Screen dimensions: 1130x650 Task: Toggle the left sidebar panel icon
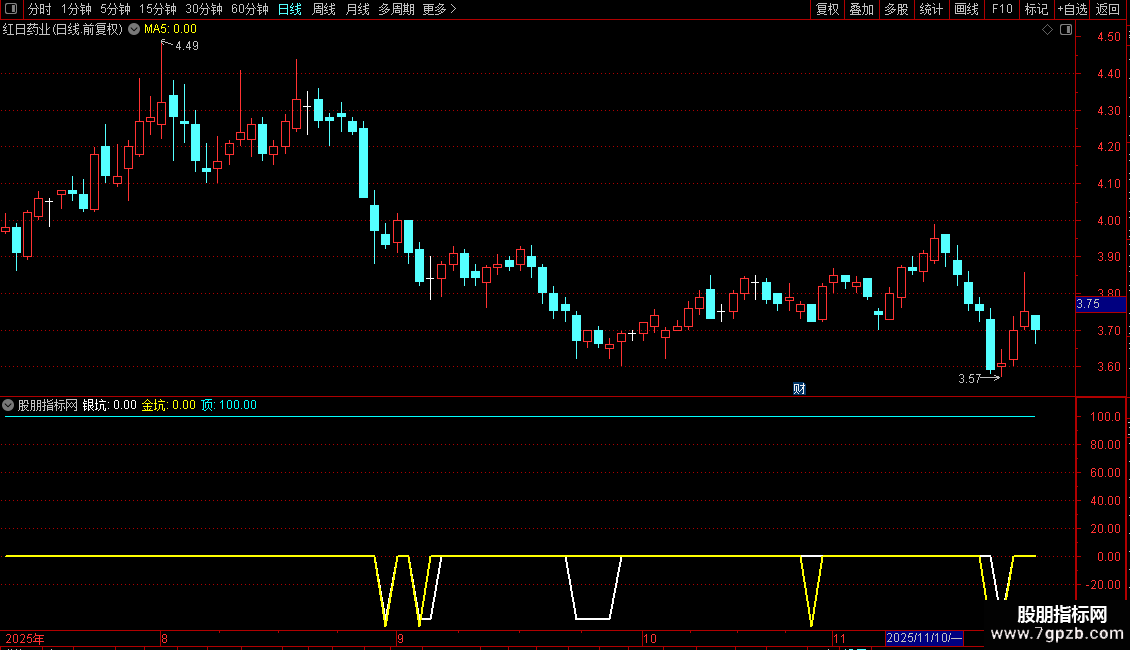[x=11, y=9]
